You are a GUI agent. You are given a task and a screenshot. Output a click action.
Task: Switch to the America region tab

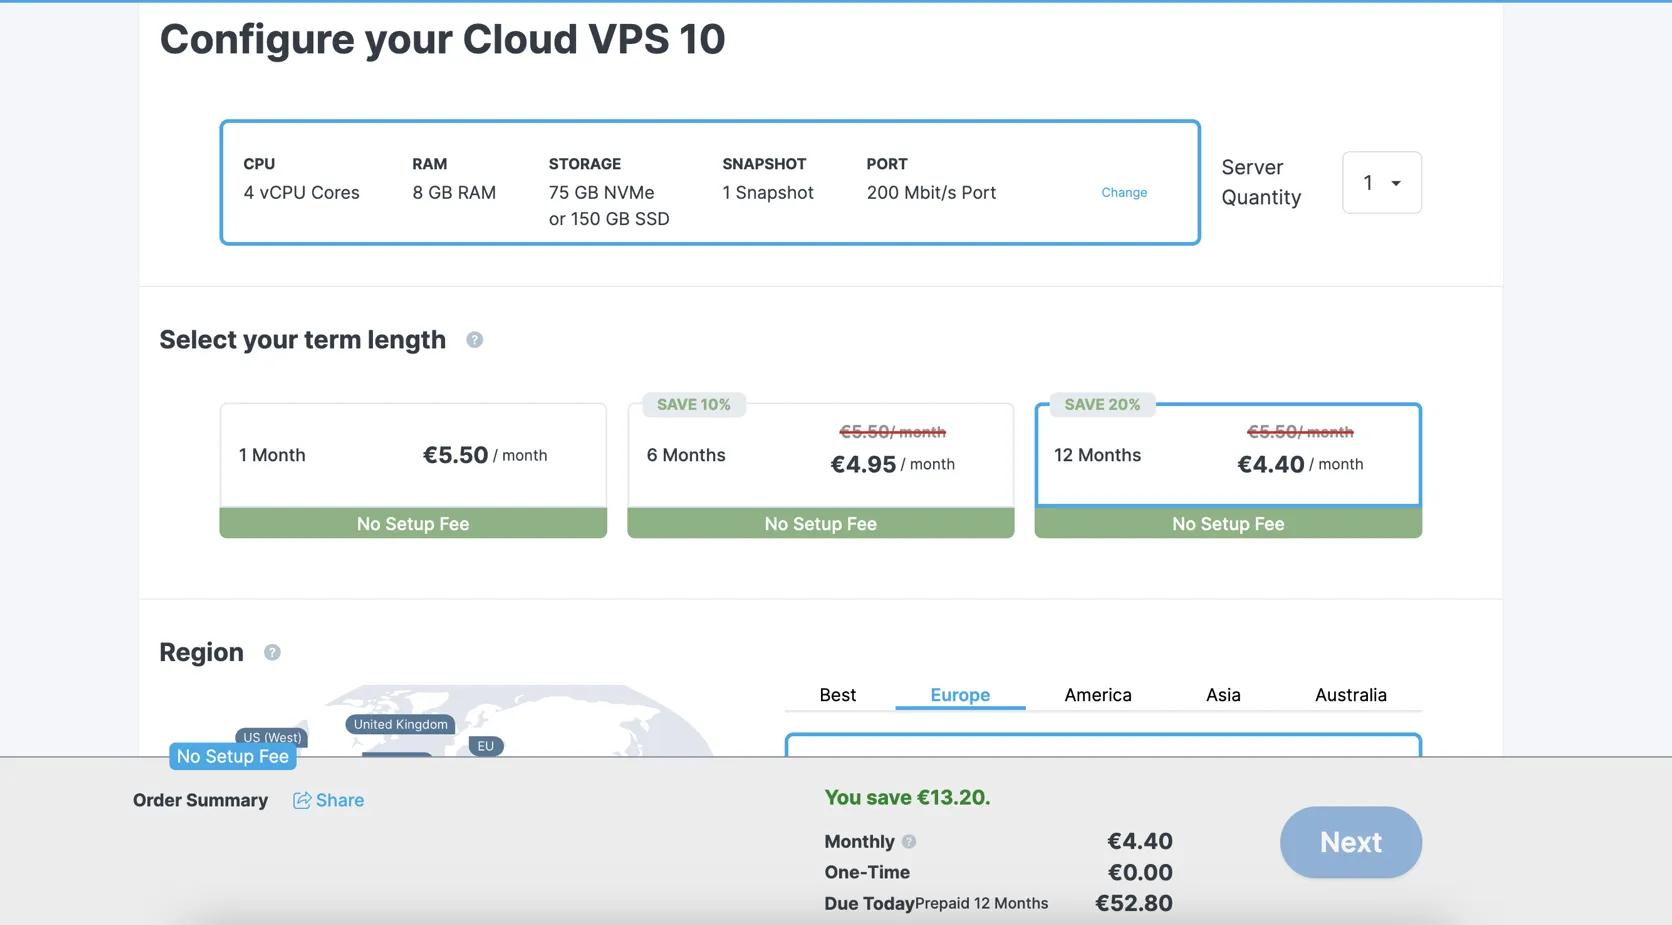(1098, 695)
